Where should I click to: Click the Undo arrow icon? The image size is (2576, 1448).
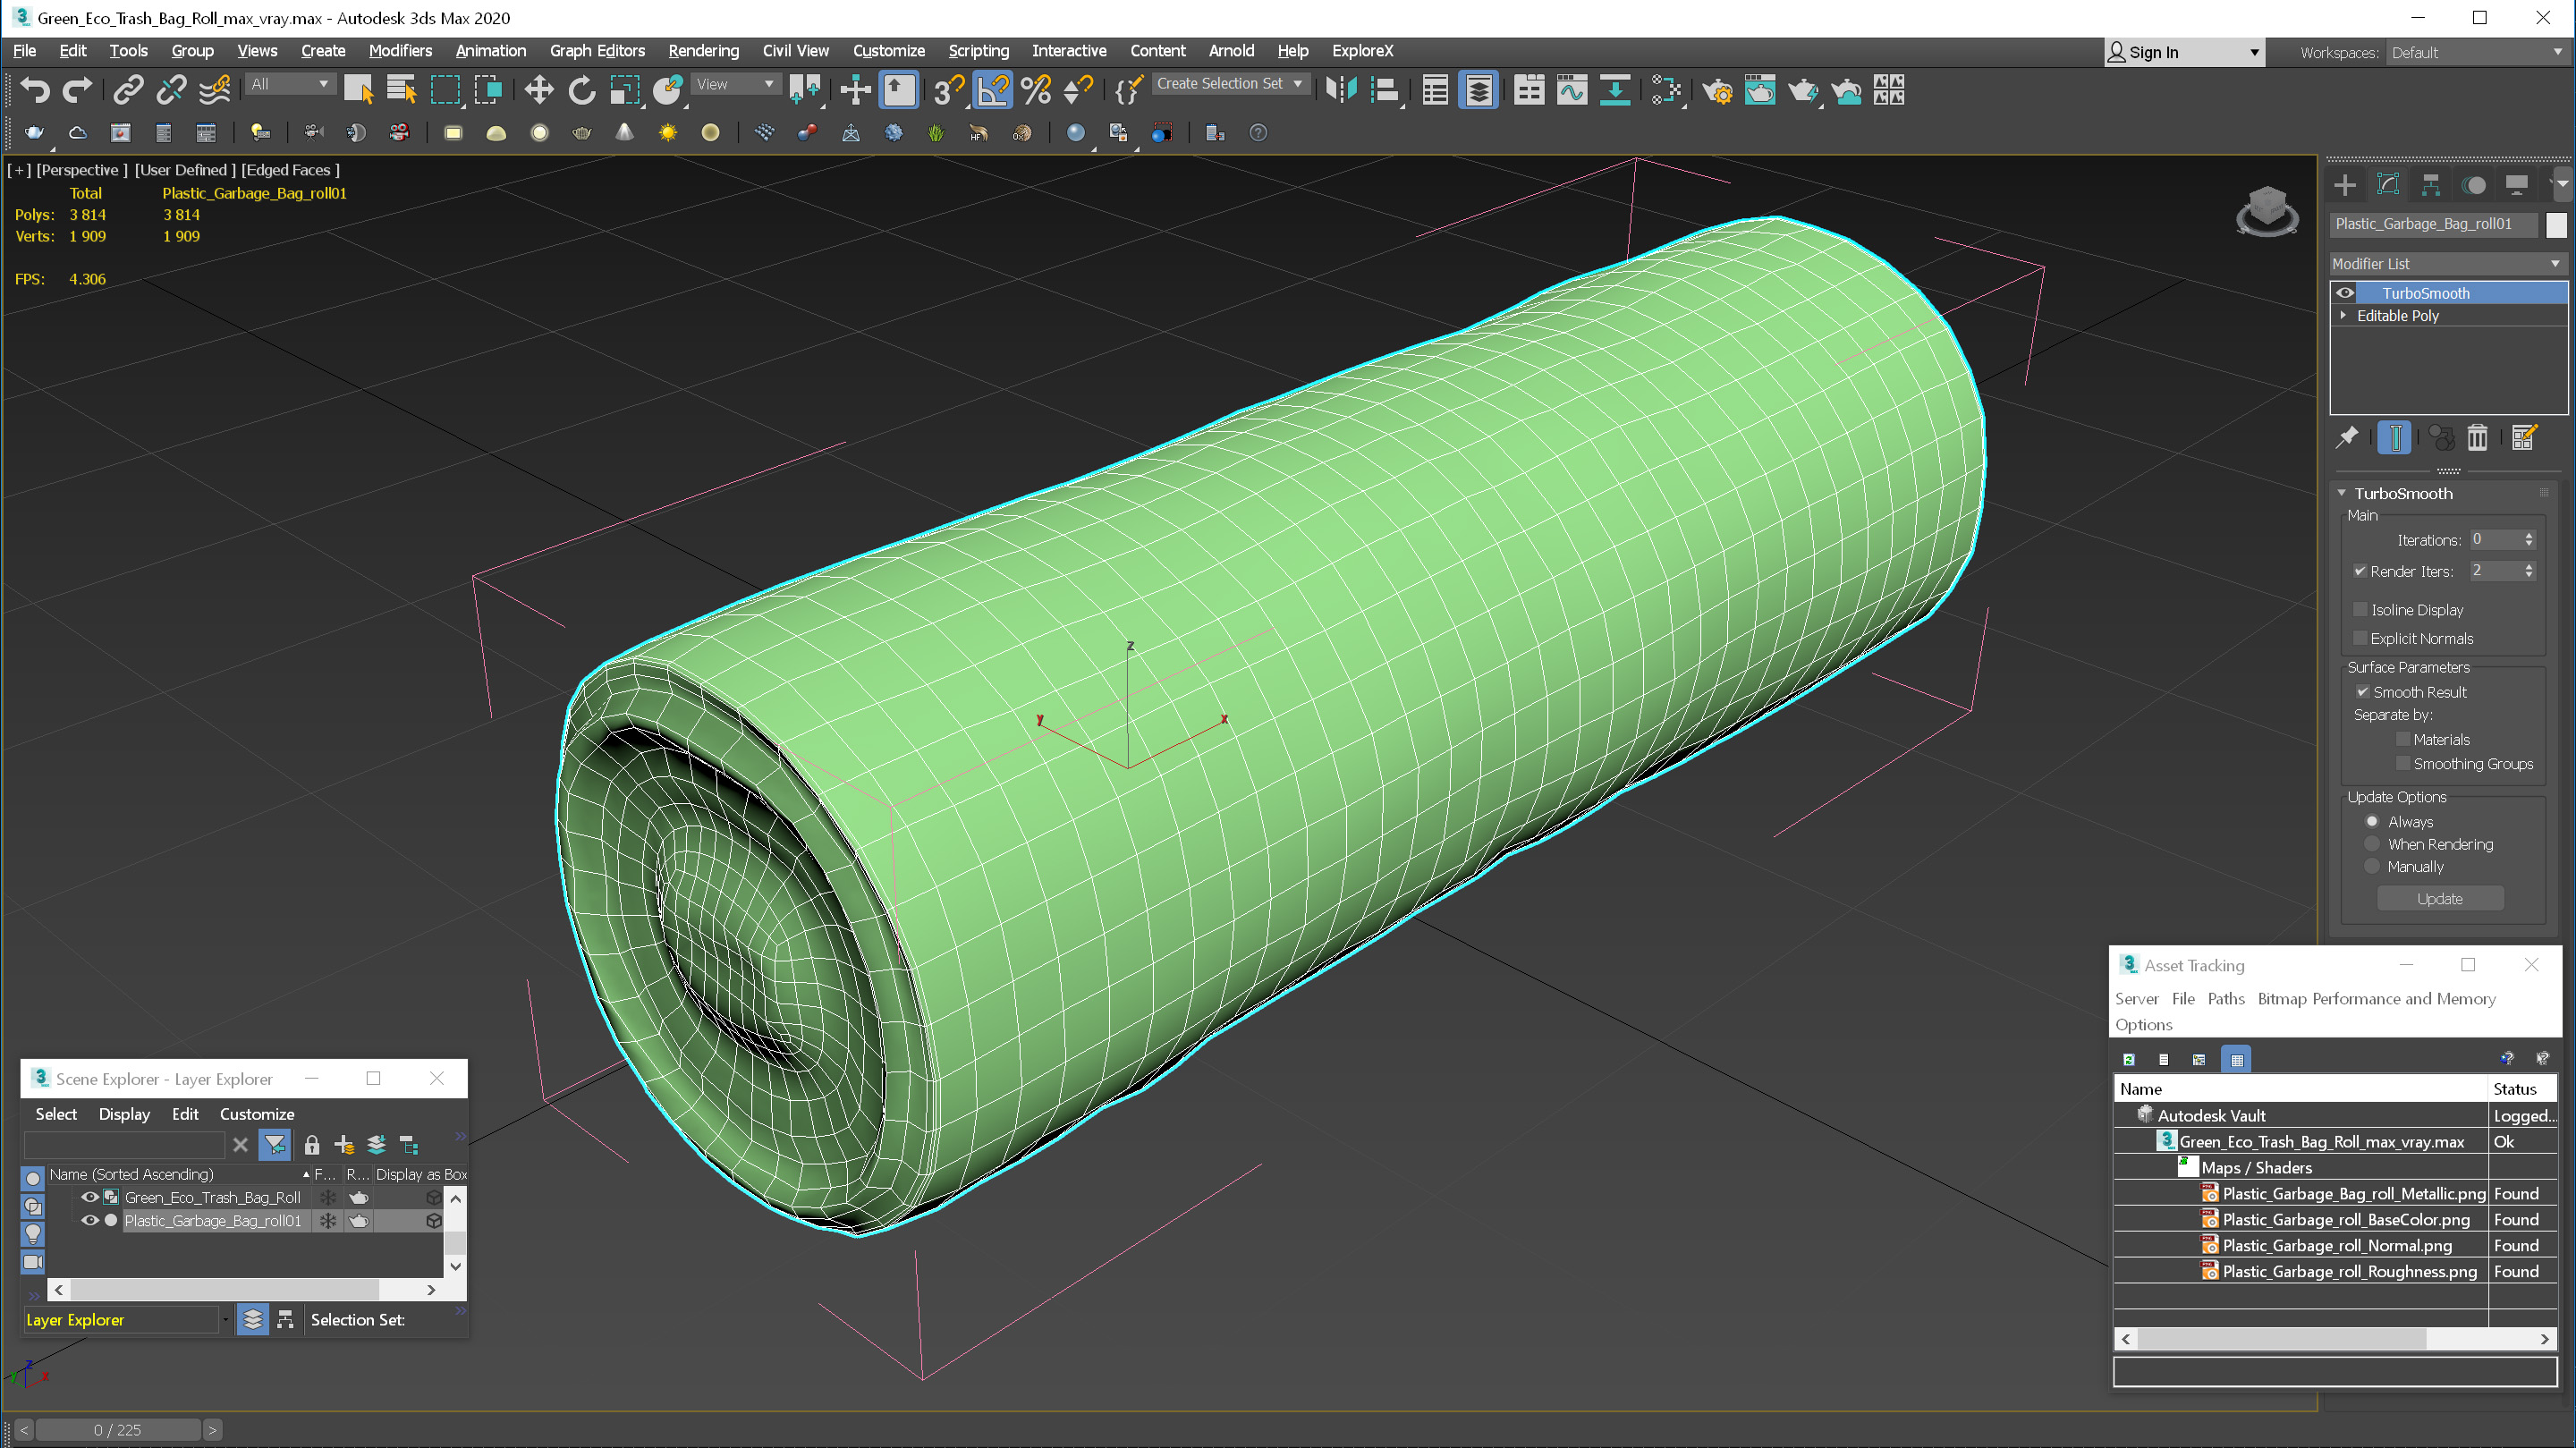pos(35,91)
